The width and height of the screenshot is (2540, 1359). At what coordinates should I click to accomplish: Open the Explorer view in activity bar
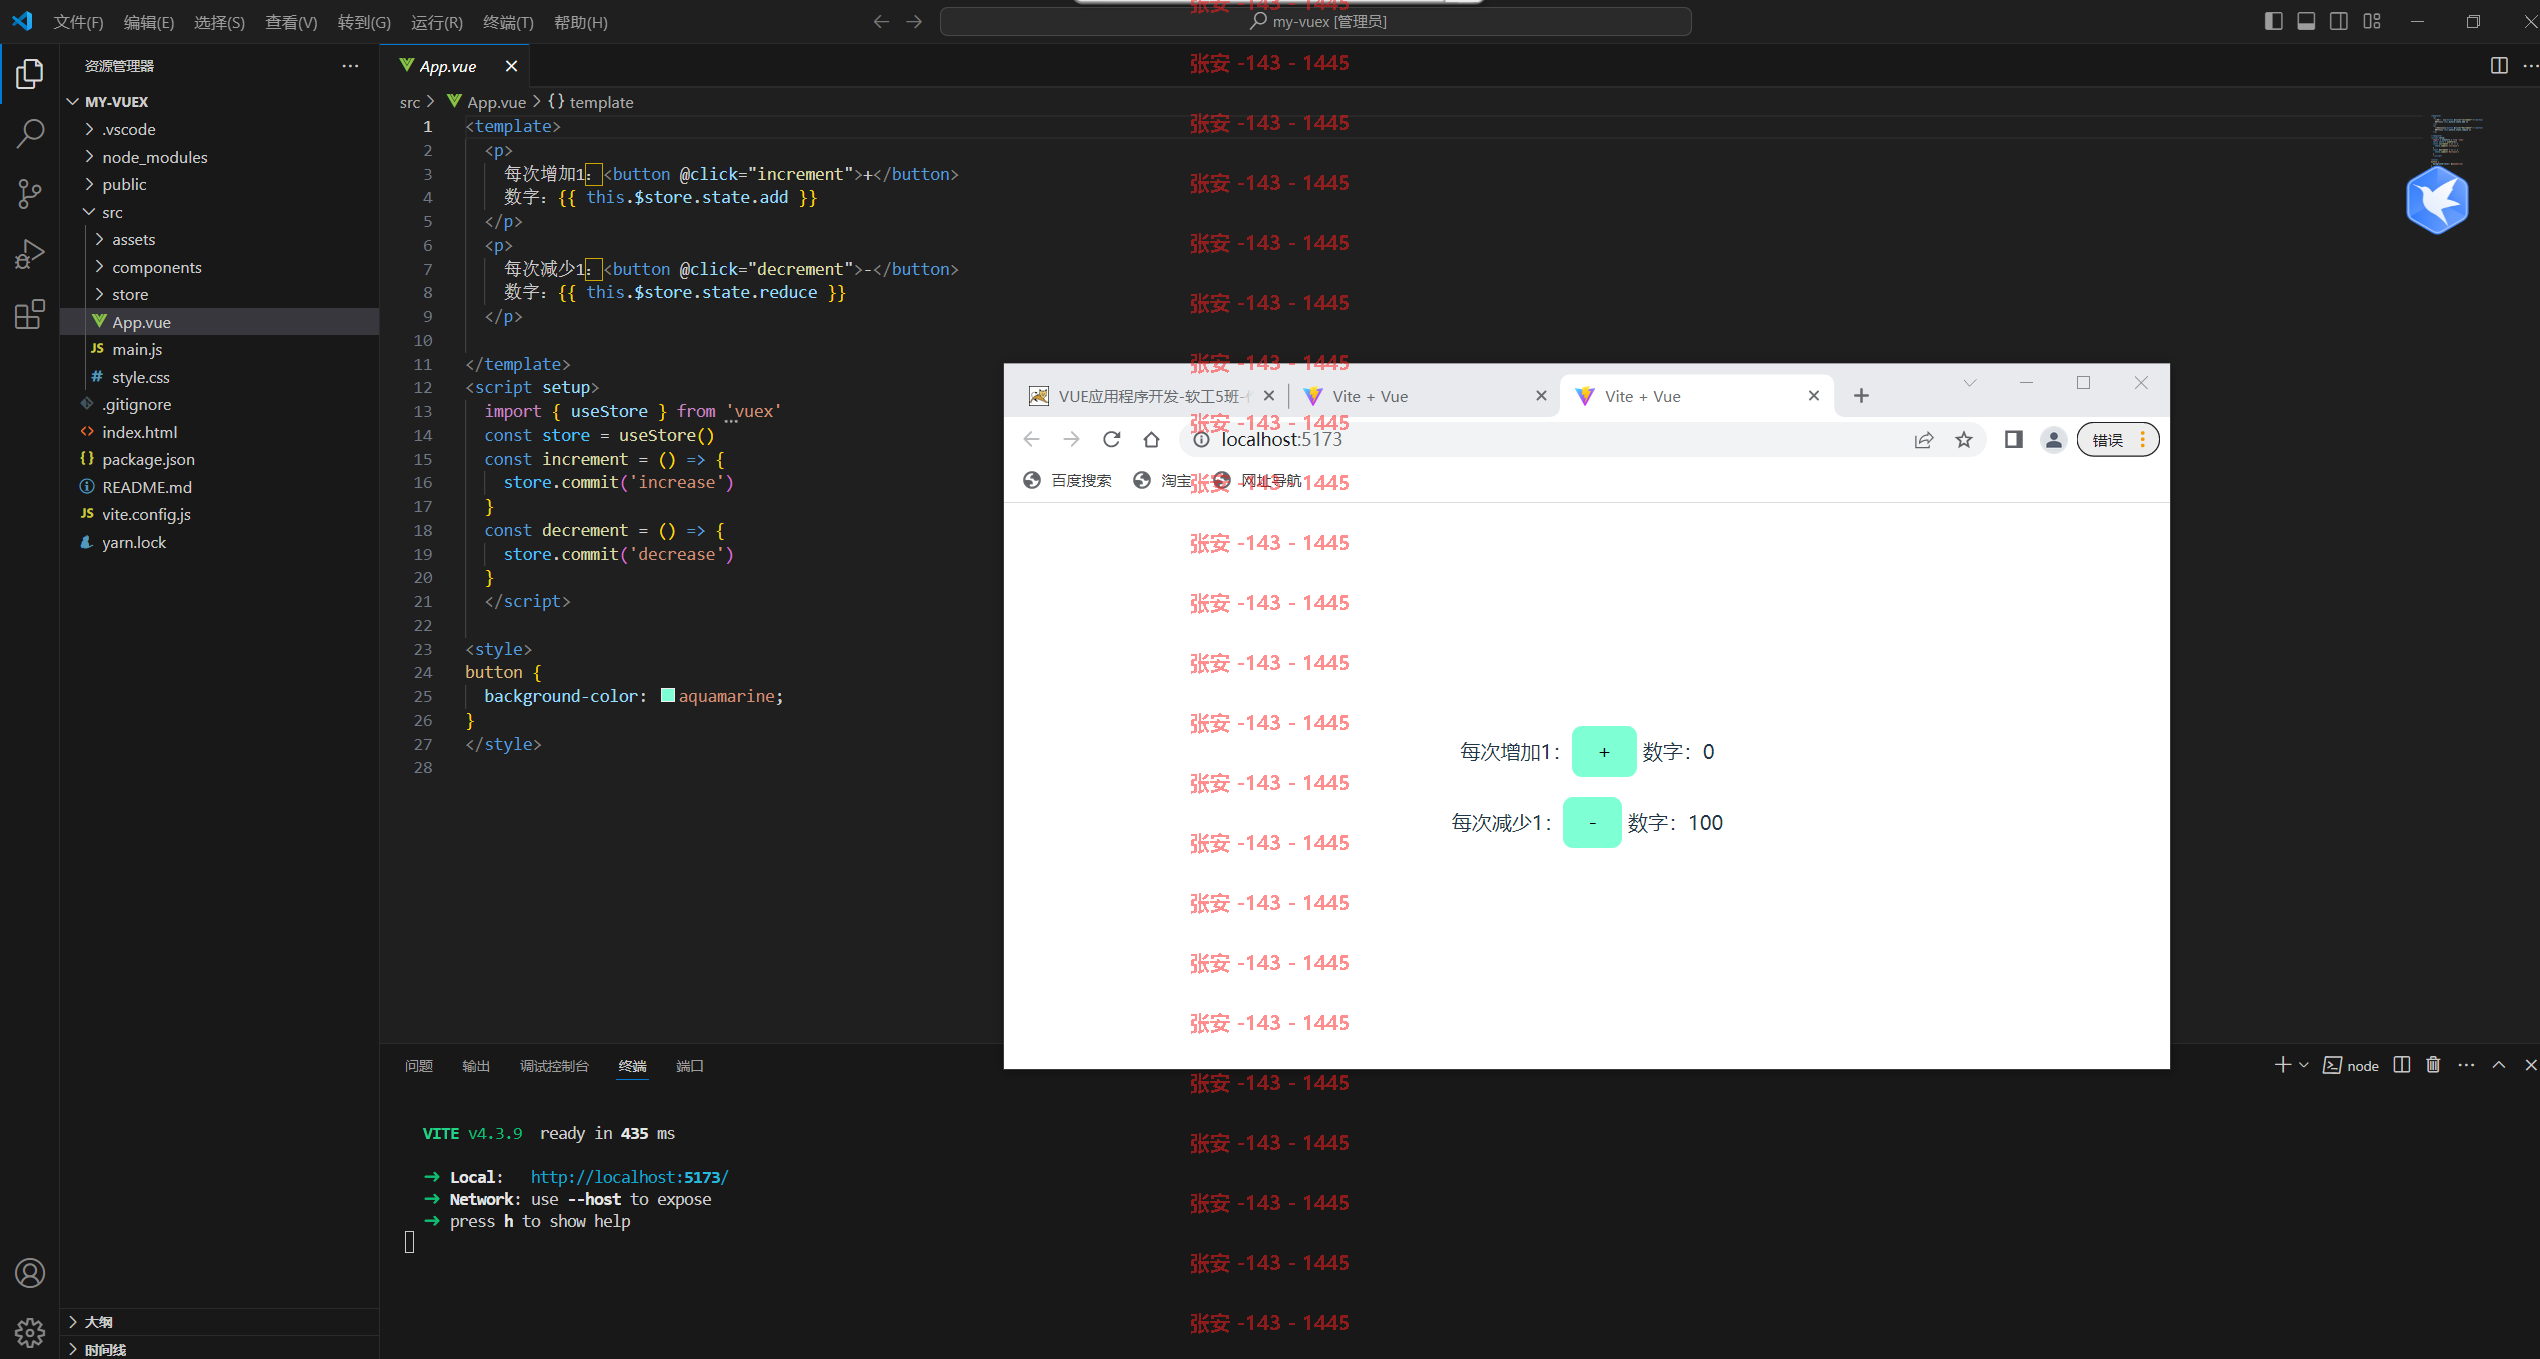(x=30, y=73)
